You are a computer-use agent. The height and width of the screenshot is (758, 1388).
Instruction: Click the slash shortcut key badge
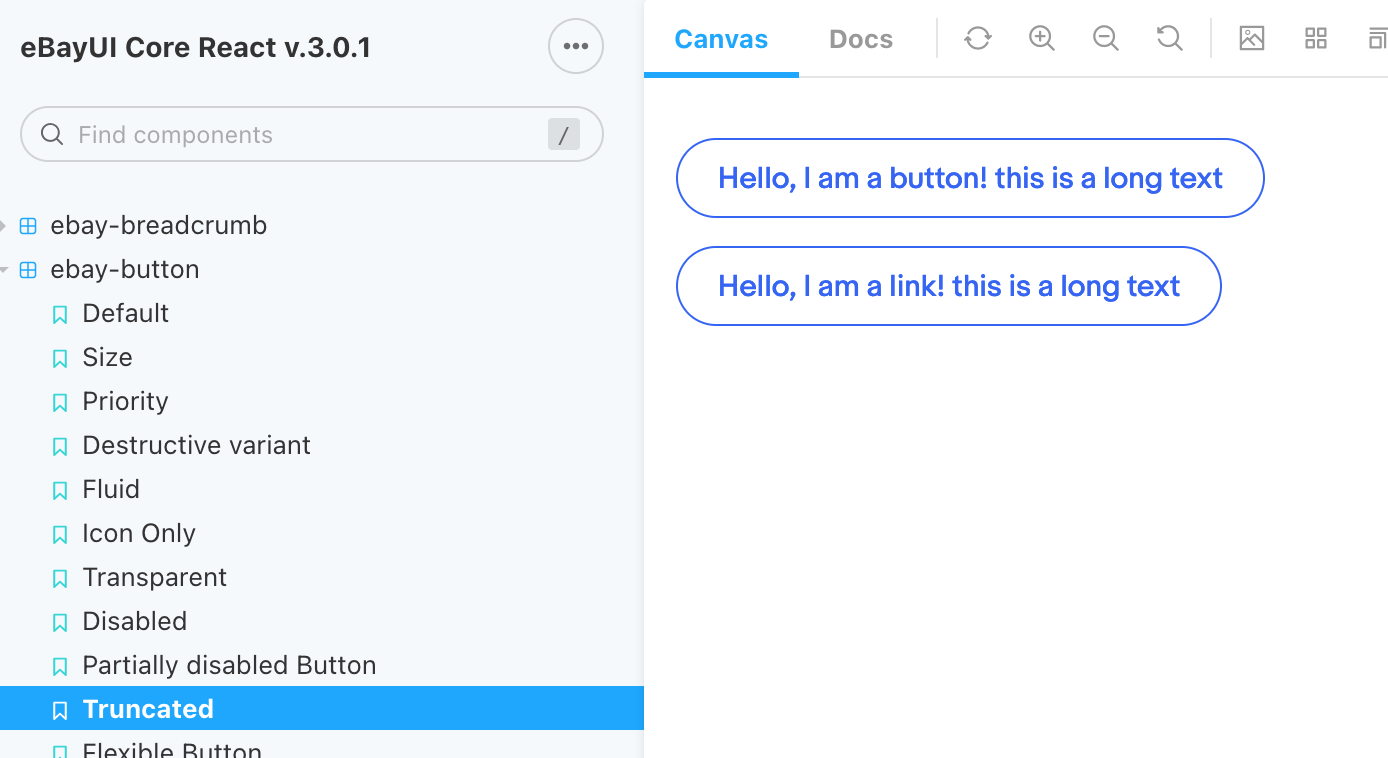[564, 134]
